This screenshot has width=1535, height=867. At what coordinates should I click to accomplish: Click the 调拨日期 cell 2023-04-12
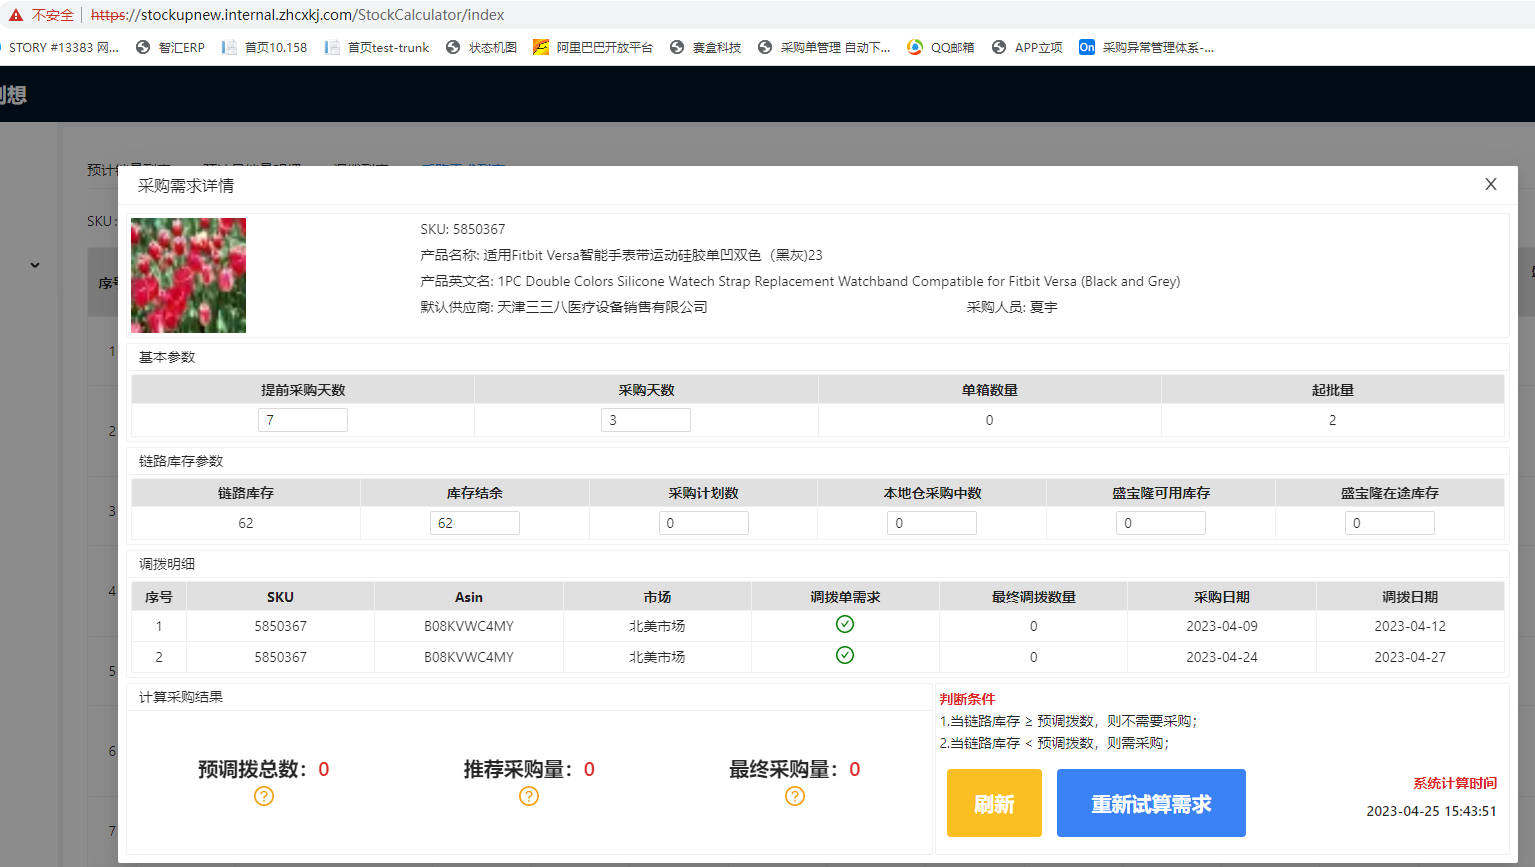tap(1410, 626)
